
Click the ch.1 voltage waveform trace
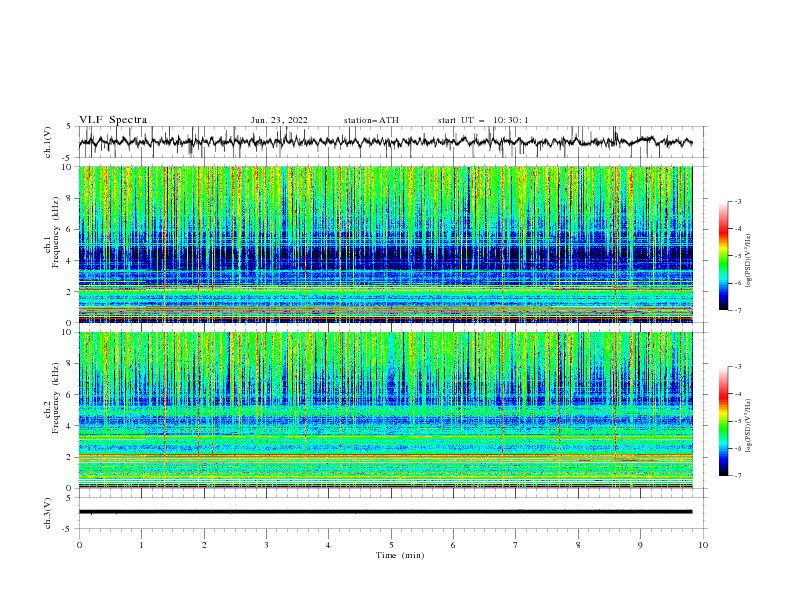click(385, 141)
